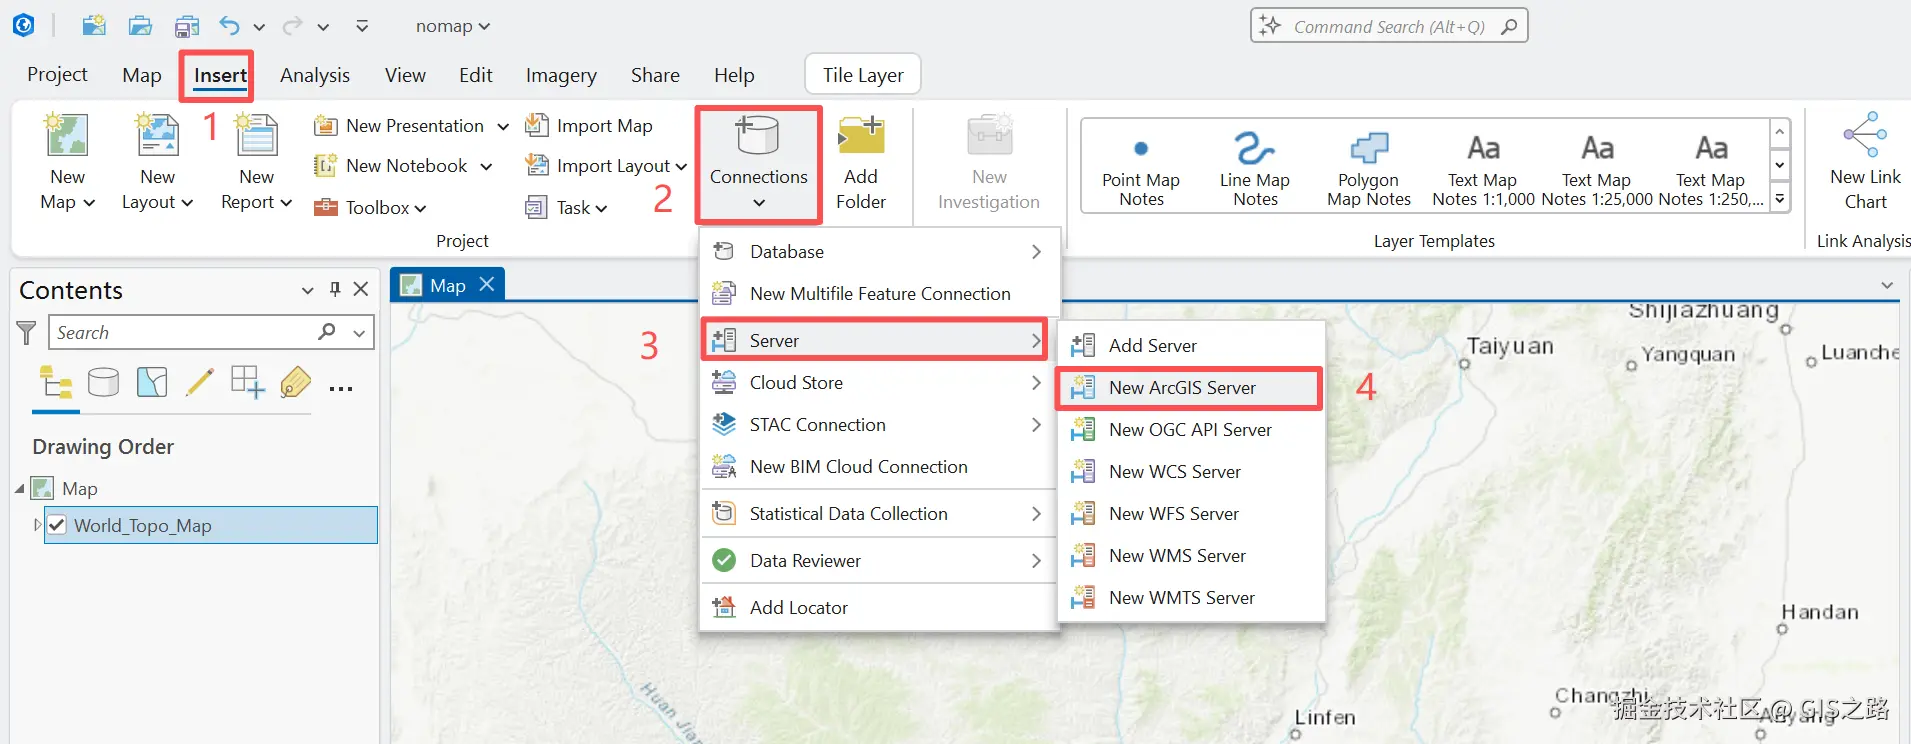The image size is (1911, 744).
Task: Close the Map view tab
Action: click(487, 285)
